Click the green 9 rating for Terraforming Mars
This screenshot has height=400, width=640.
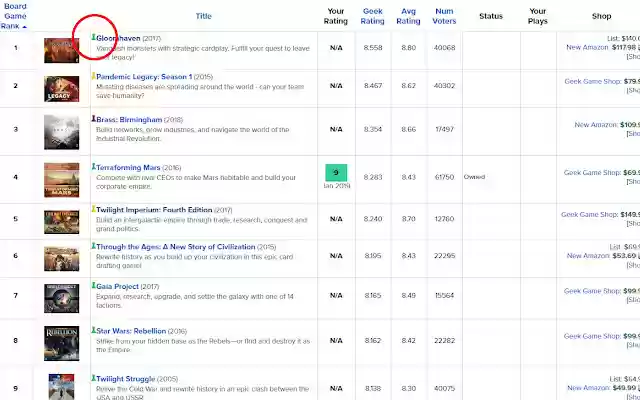coord(336,173)
